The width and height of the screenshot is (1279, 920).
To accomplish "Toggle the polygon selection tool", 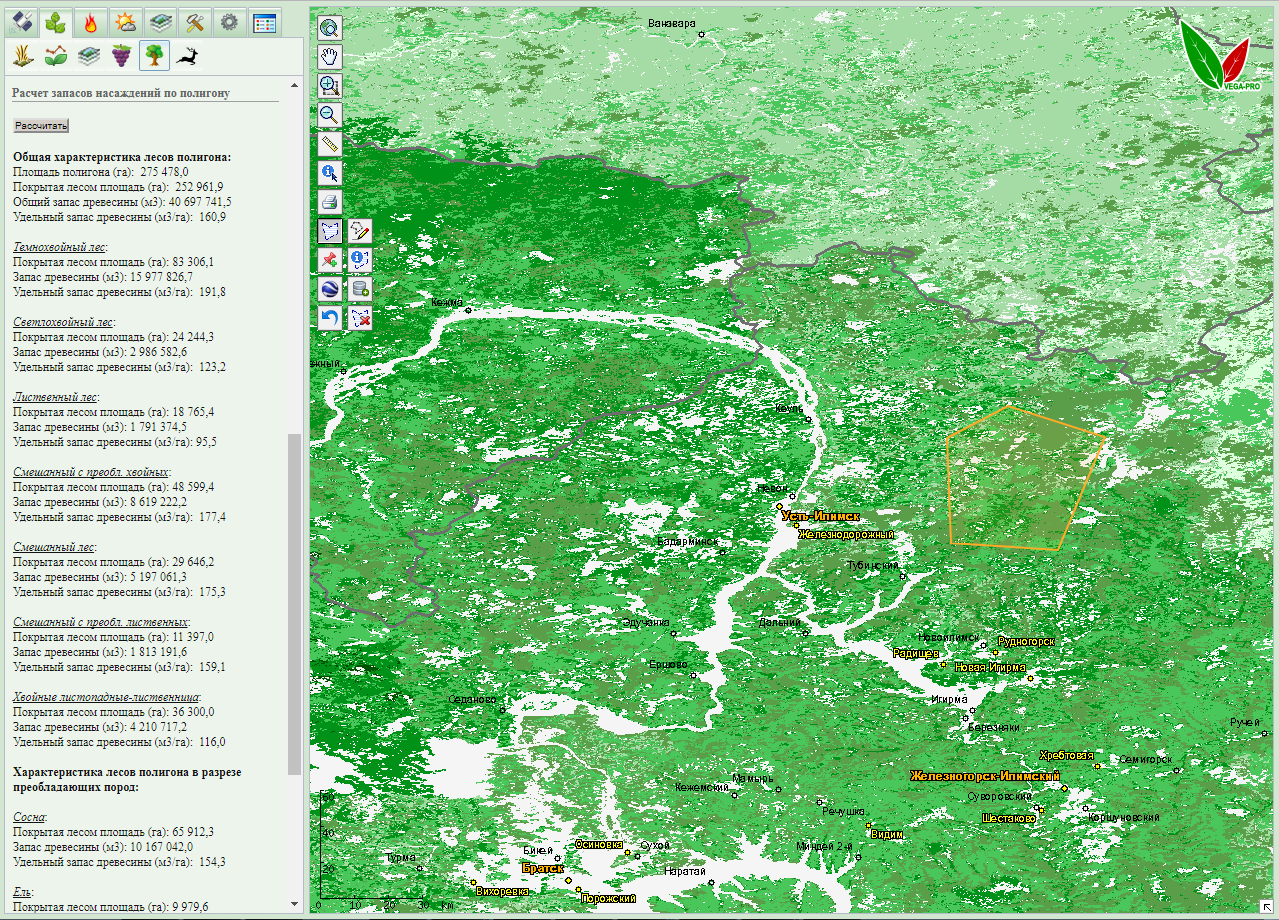I will [x=329, y=231].
